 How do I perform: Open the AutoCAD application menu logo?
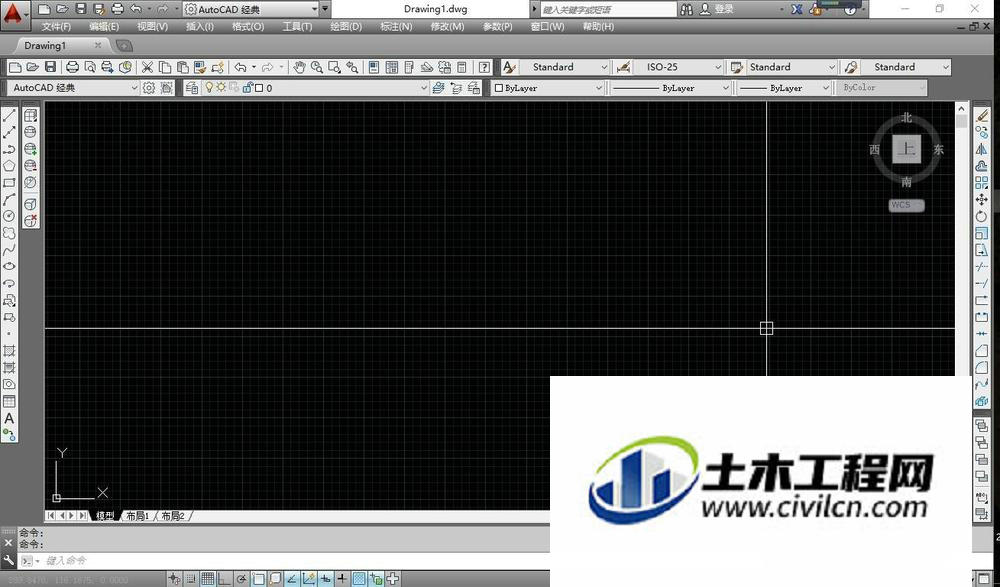point(13,13)
